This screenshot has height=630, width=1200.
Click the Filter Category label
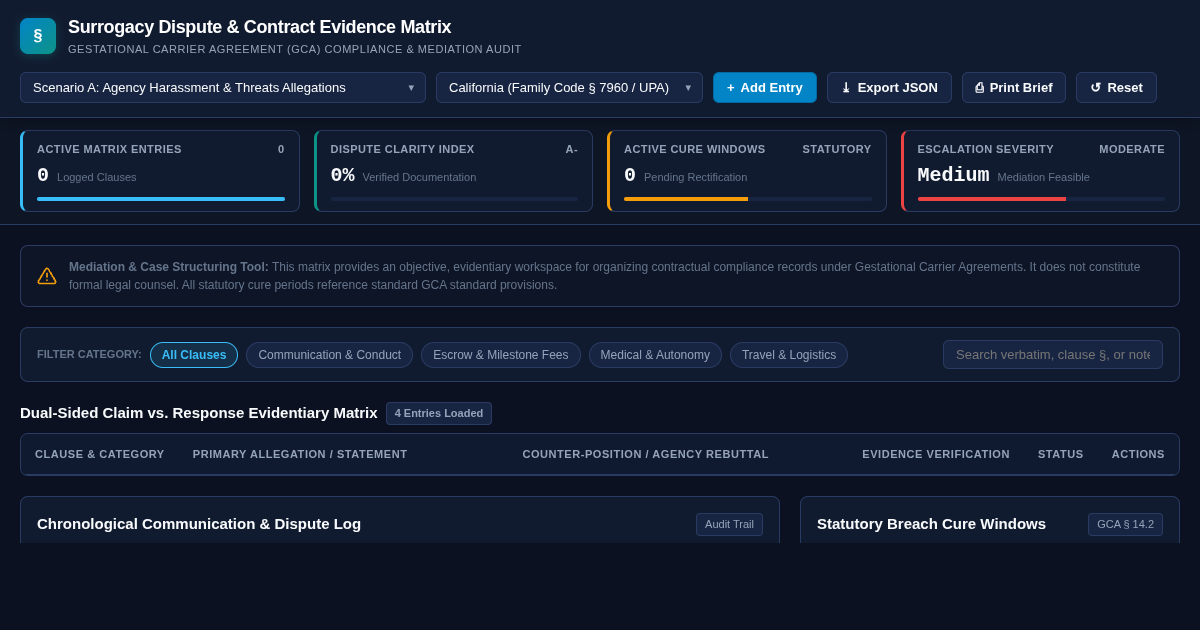click(x=89, y=354)
